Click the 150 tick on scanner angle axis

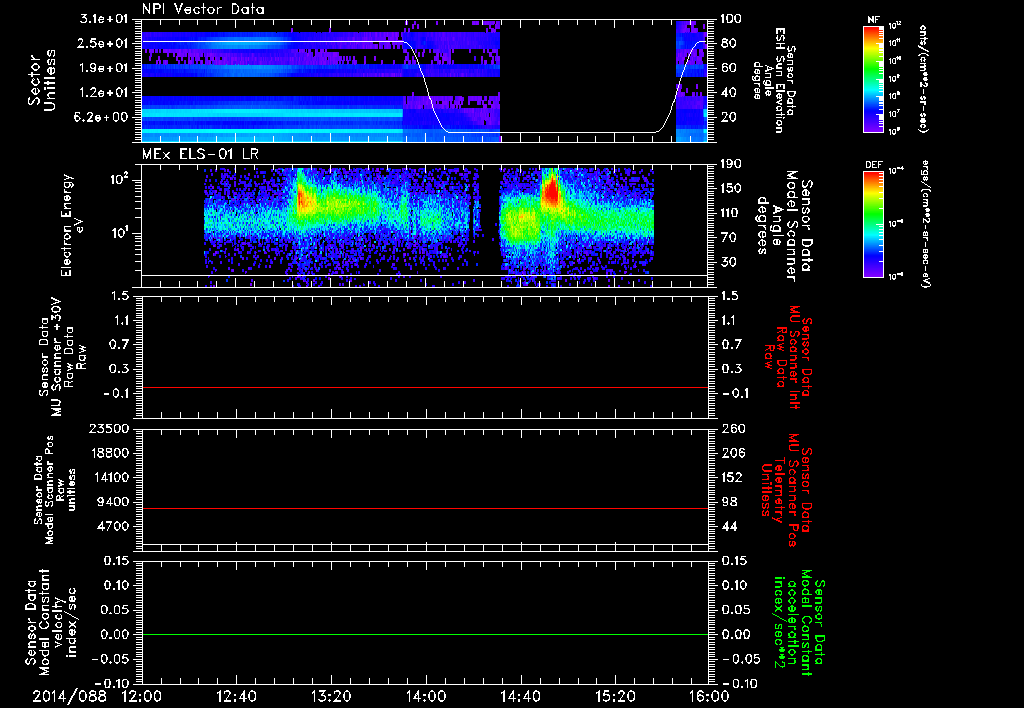[x=731, y=189]
